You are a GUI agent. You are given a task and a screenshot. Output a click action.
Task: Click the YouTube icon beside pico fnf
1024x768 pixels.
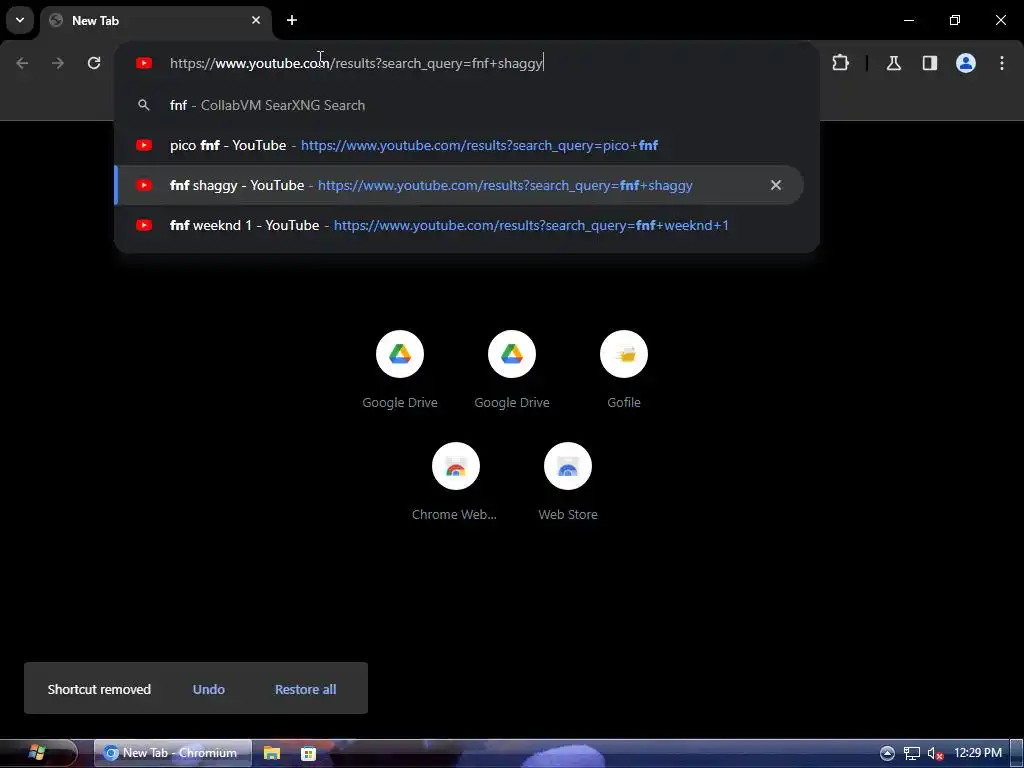pyautogui.click(x=144, y=145)
